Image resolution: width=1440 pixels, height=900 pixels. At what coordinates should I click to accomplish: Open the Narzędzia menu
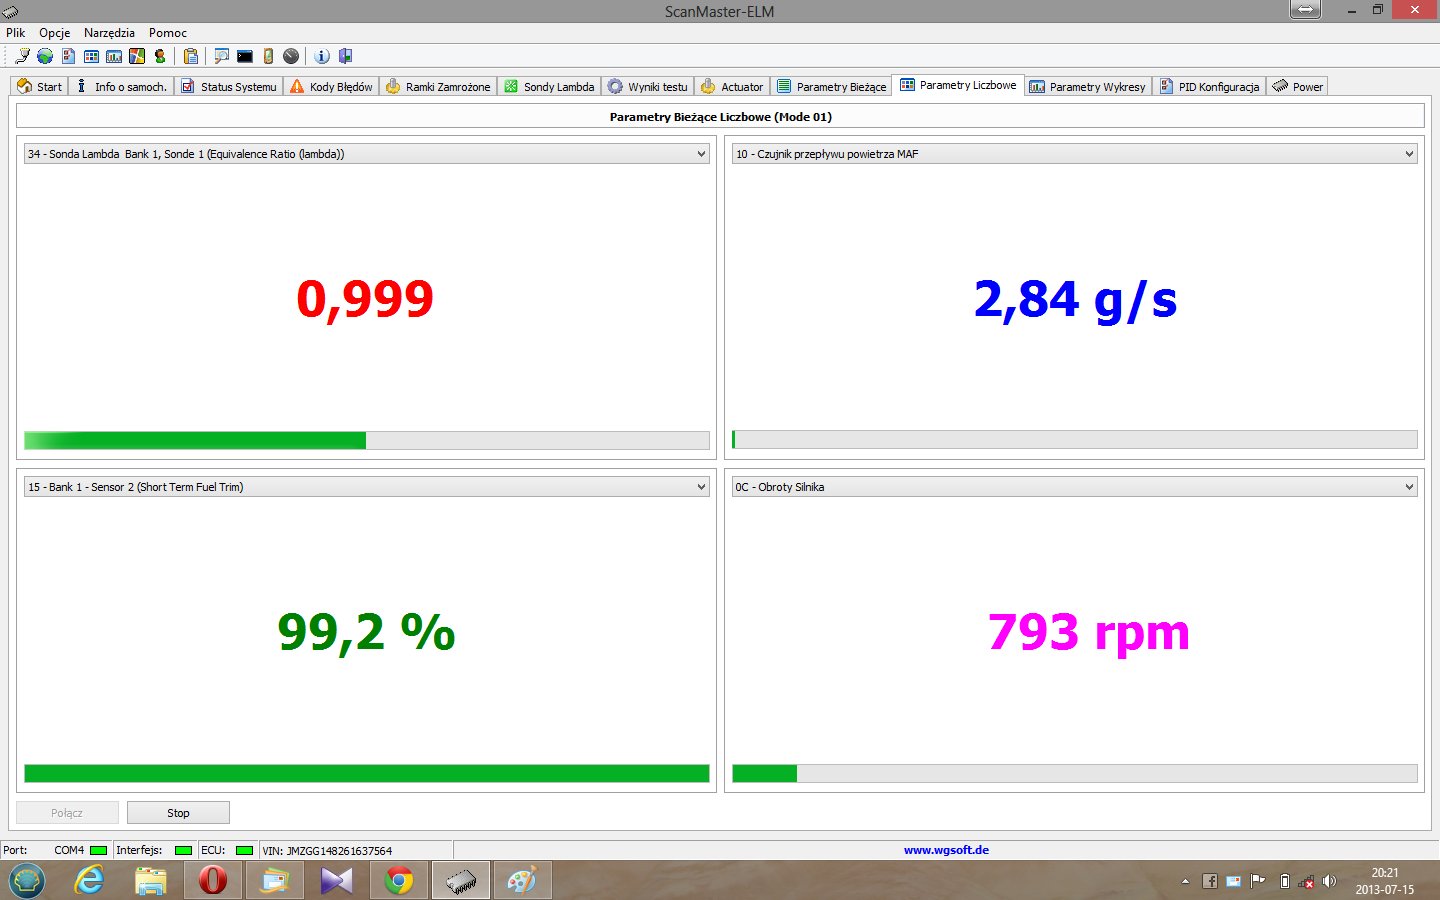(x=109, y=33)
